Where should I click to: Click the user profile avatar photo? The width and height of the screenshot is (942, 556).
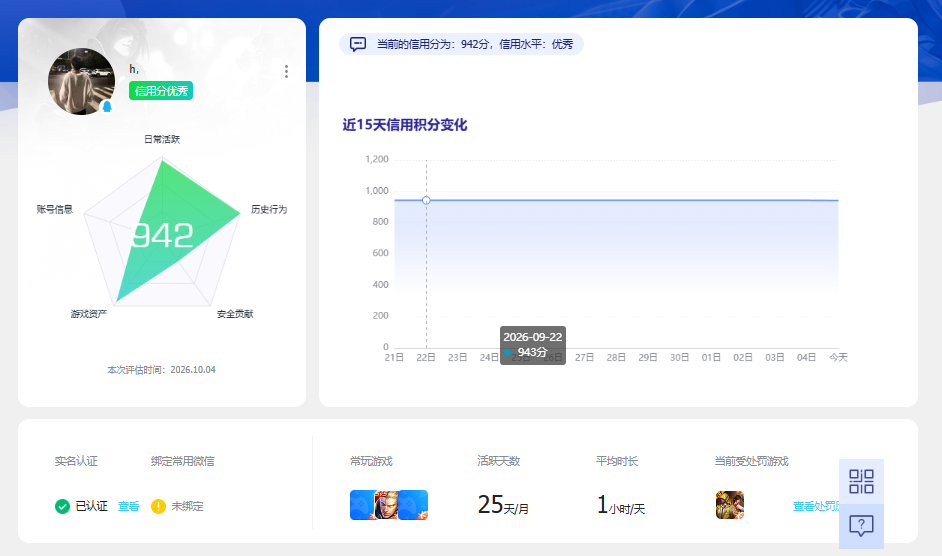[x=82, y=81]
